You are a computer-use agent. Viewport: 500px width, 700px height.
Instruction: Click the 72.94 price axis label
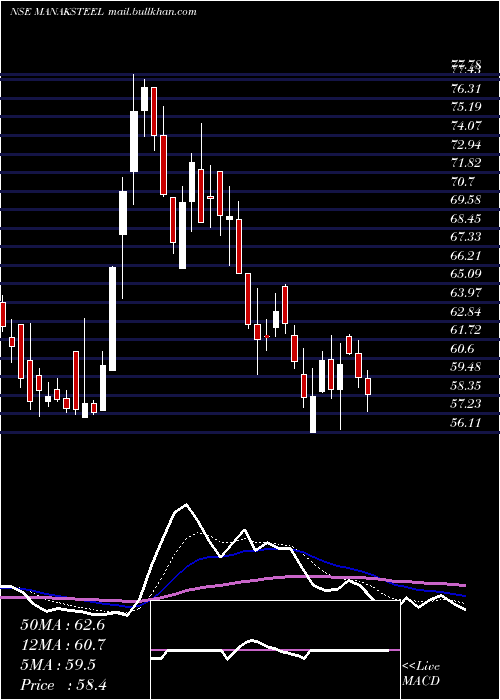(466, 145)
